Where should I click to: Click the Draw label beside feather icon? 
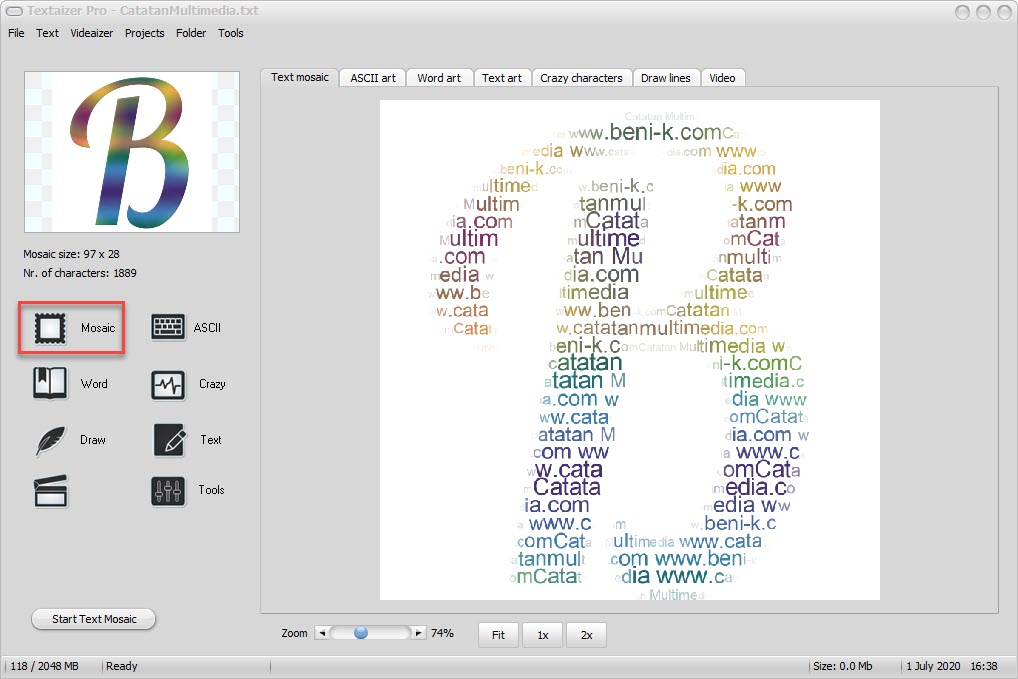[93, 439]
